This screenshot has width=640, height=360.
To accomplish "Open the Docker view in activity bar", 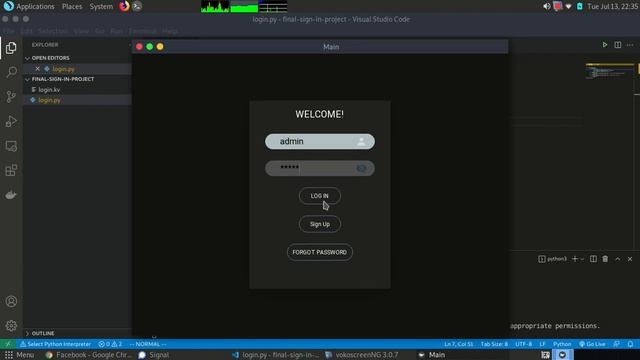I will 11,195.
